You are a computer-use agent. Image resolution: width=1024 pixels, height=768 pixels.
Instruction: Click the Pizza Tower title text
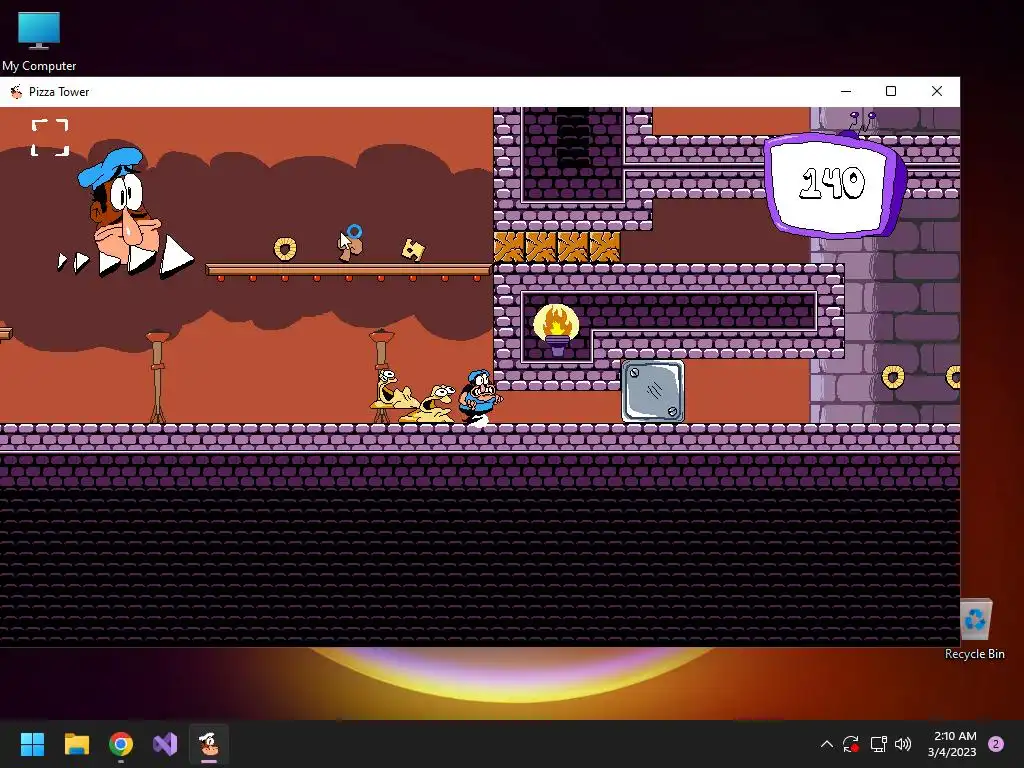point(59,92)
